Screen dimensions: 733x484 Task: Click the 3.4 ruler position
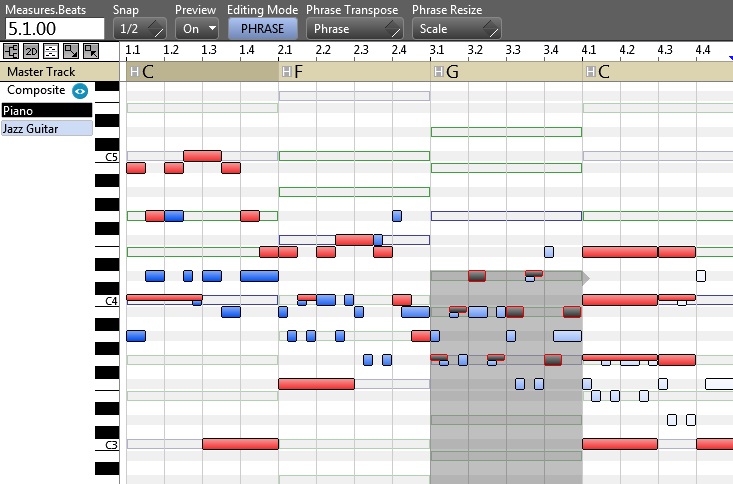click(x=551, y=50)
